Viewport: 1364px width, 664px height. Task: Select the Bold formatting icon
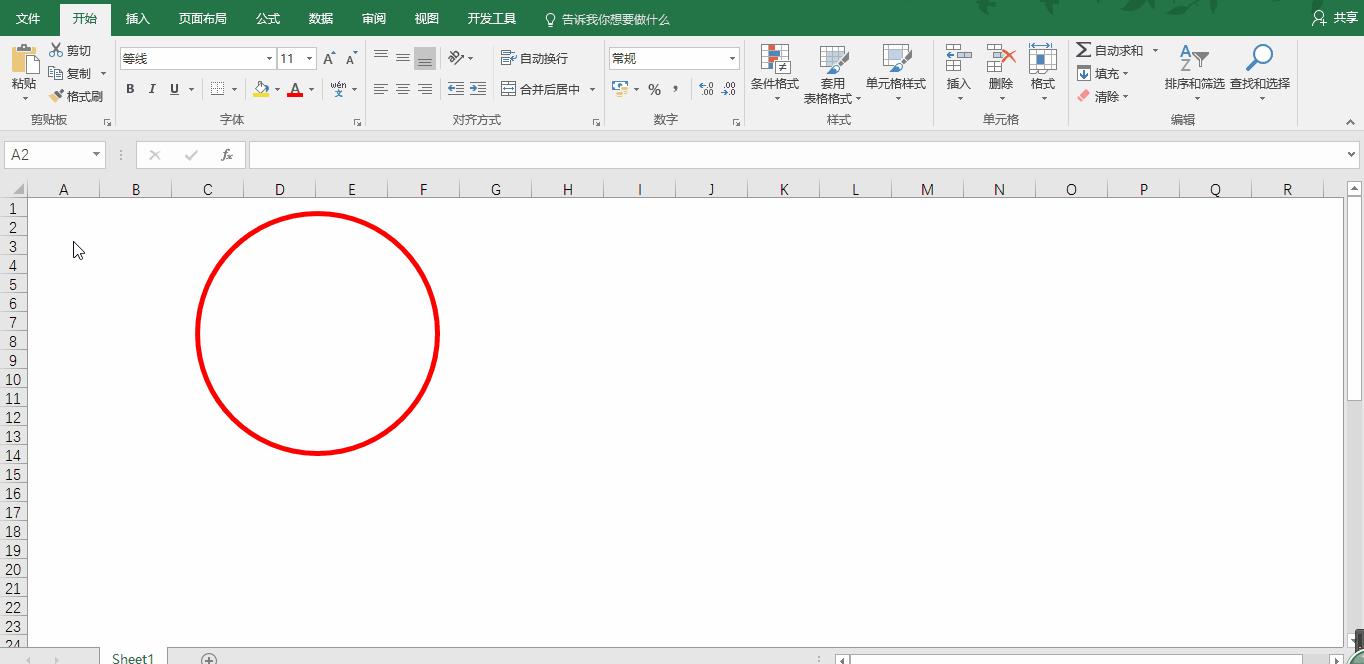(129, 89)
